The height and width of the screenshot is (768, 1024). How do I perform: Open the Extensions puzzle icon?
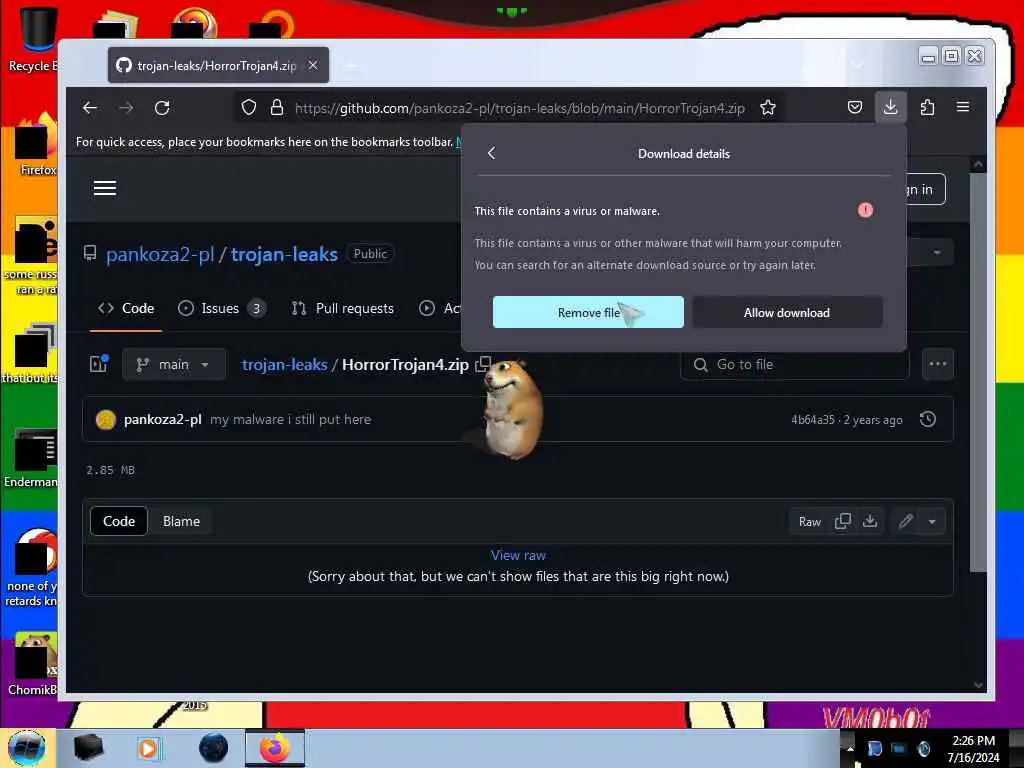pyautogui.click(x=927, y=107)
